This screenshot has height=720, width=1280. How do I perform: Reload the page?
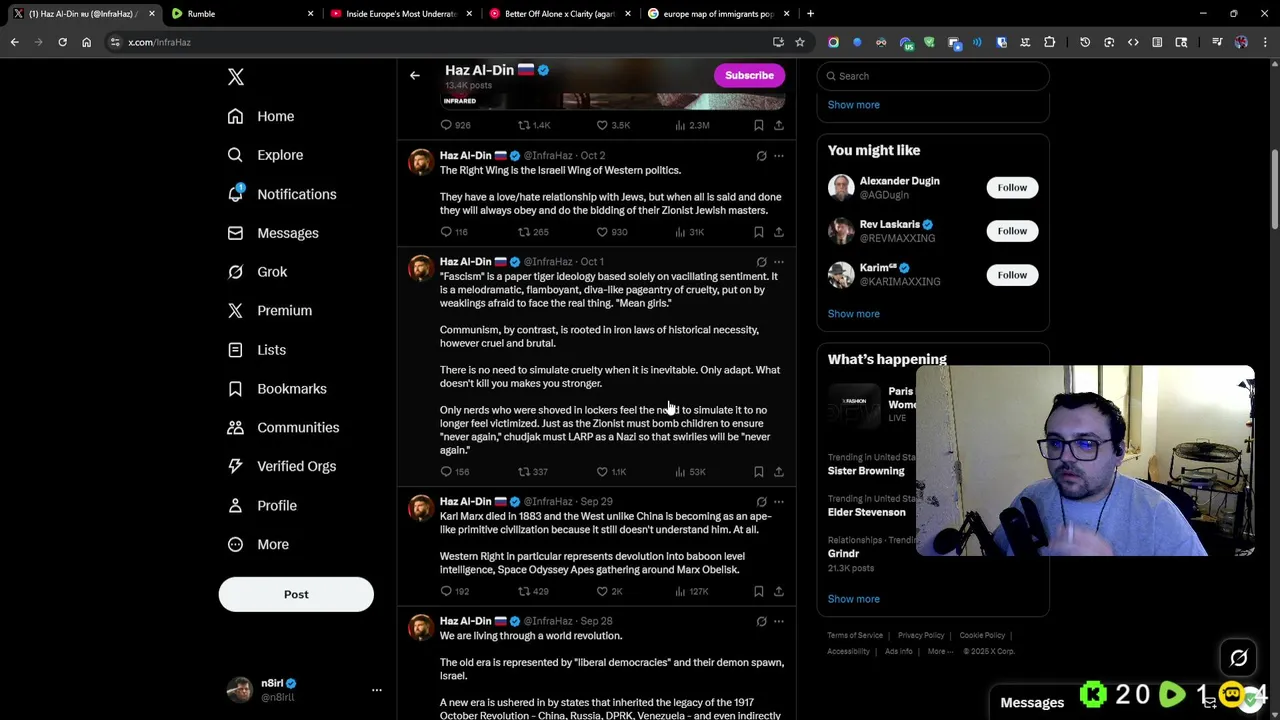point(62,42)
